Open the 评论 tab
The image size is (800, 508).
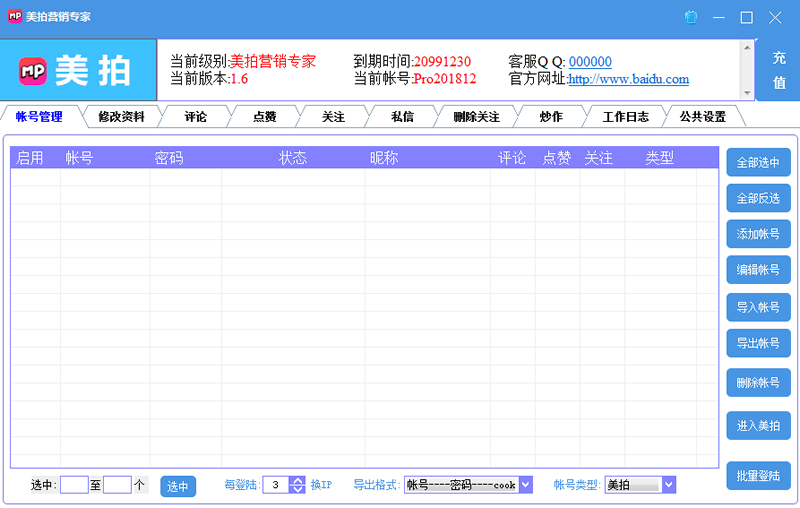coord(195,117)
